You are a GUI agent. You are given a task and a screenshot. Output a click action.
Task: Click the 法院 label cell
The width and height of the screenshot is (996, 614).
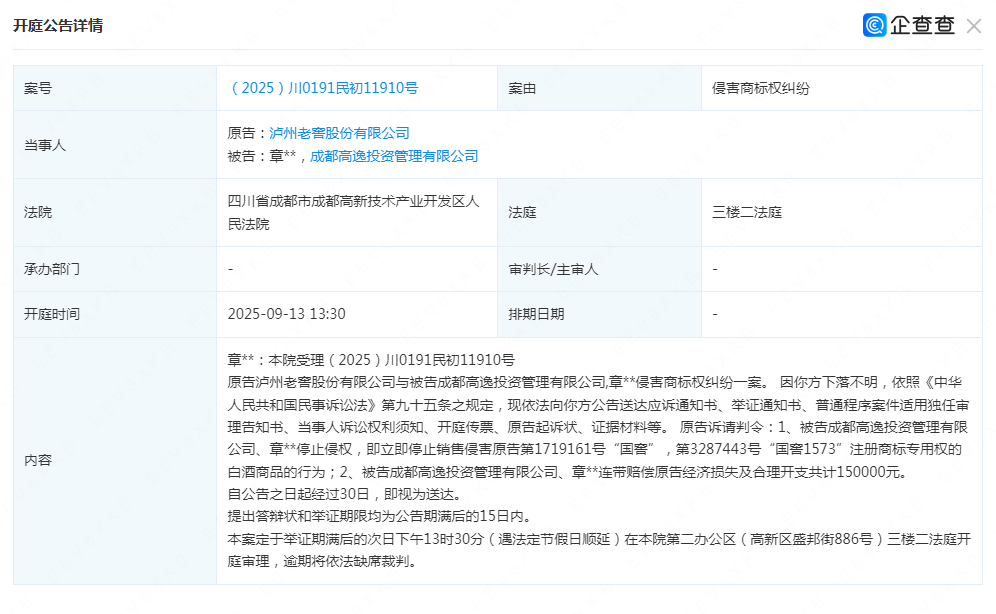pyautogui.click(x=115, y=212)
